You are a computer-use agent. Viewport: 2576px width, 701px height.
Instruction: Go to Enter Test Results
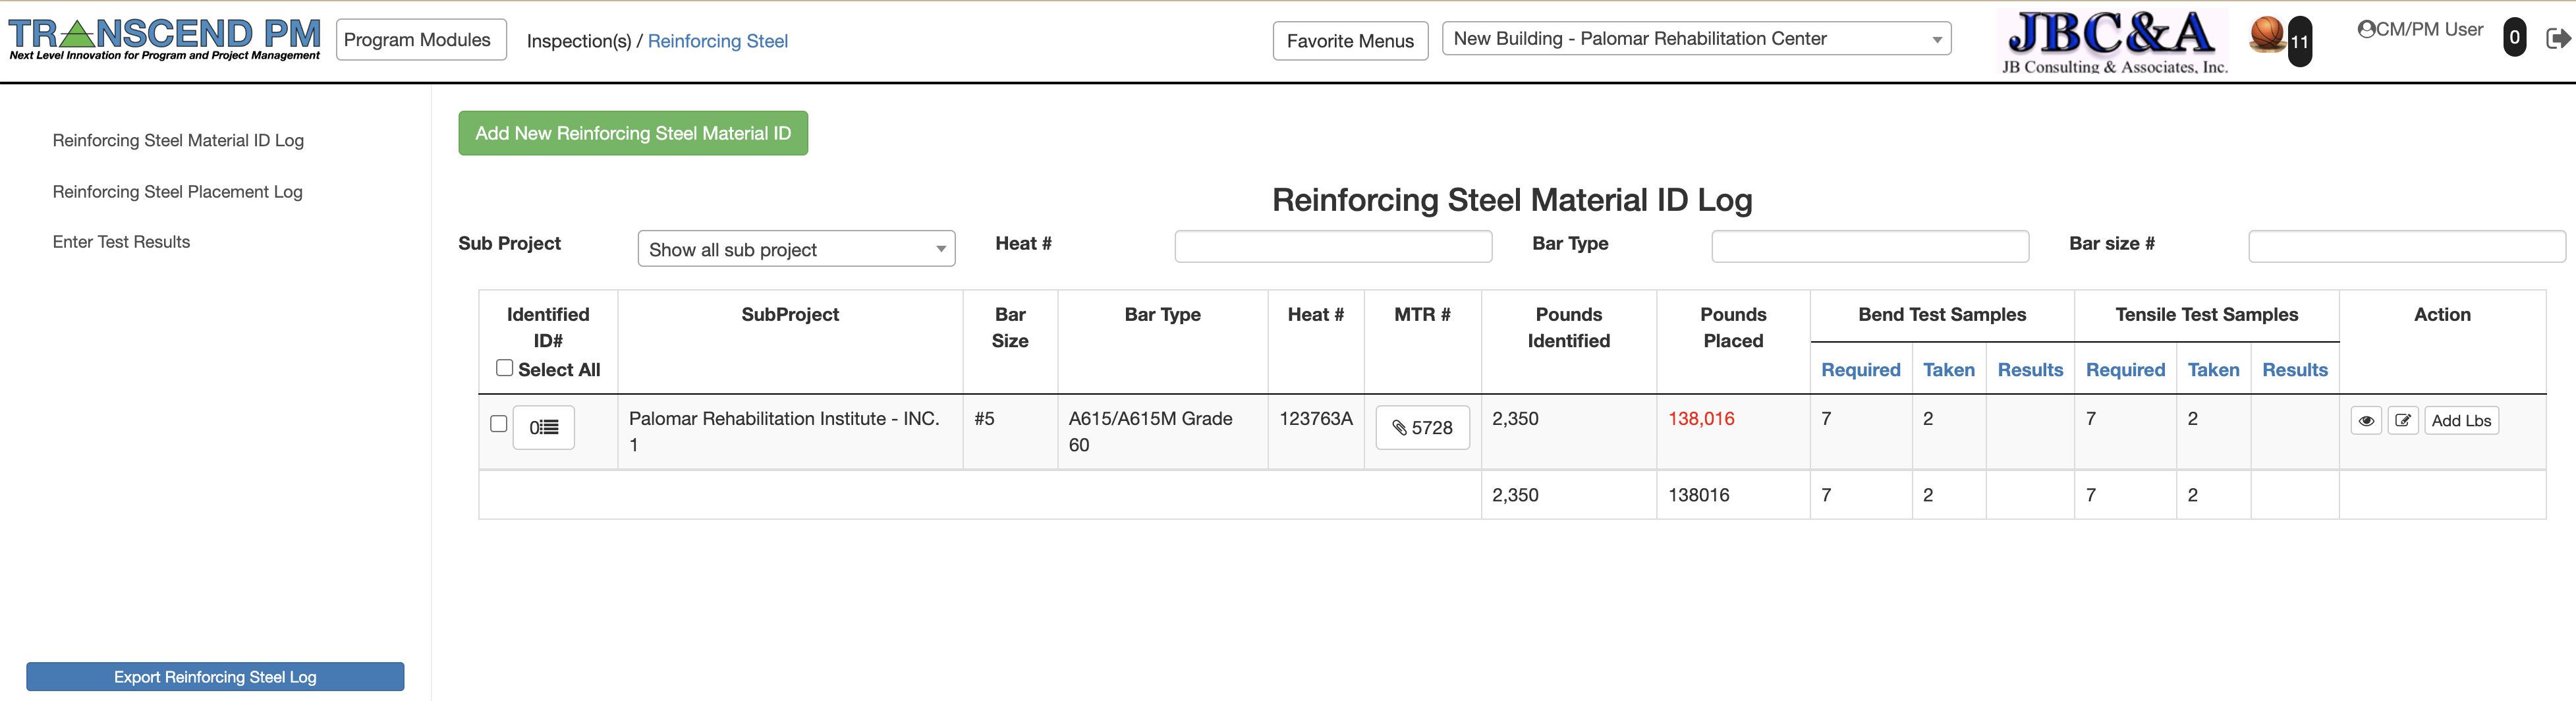(x=121, y=242)
